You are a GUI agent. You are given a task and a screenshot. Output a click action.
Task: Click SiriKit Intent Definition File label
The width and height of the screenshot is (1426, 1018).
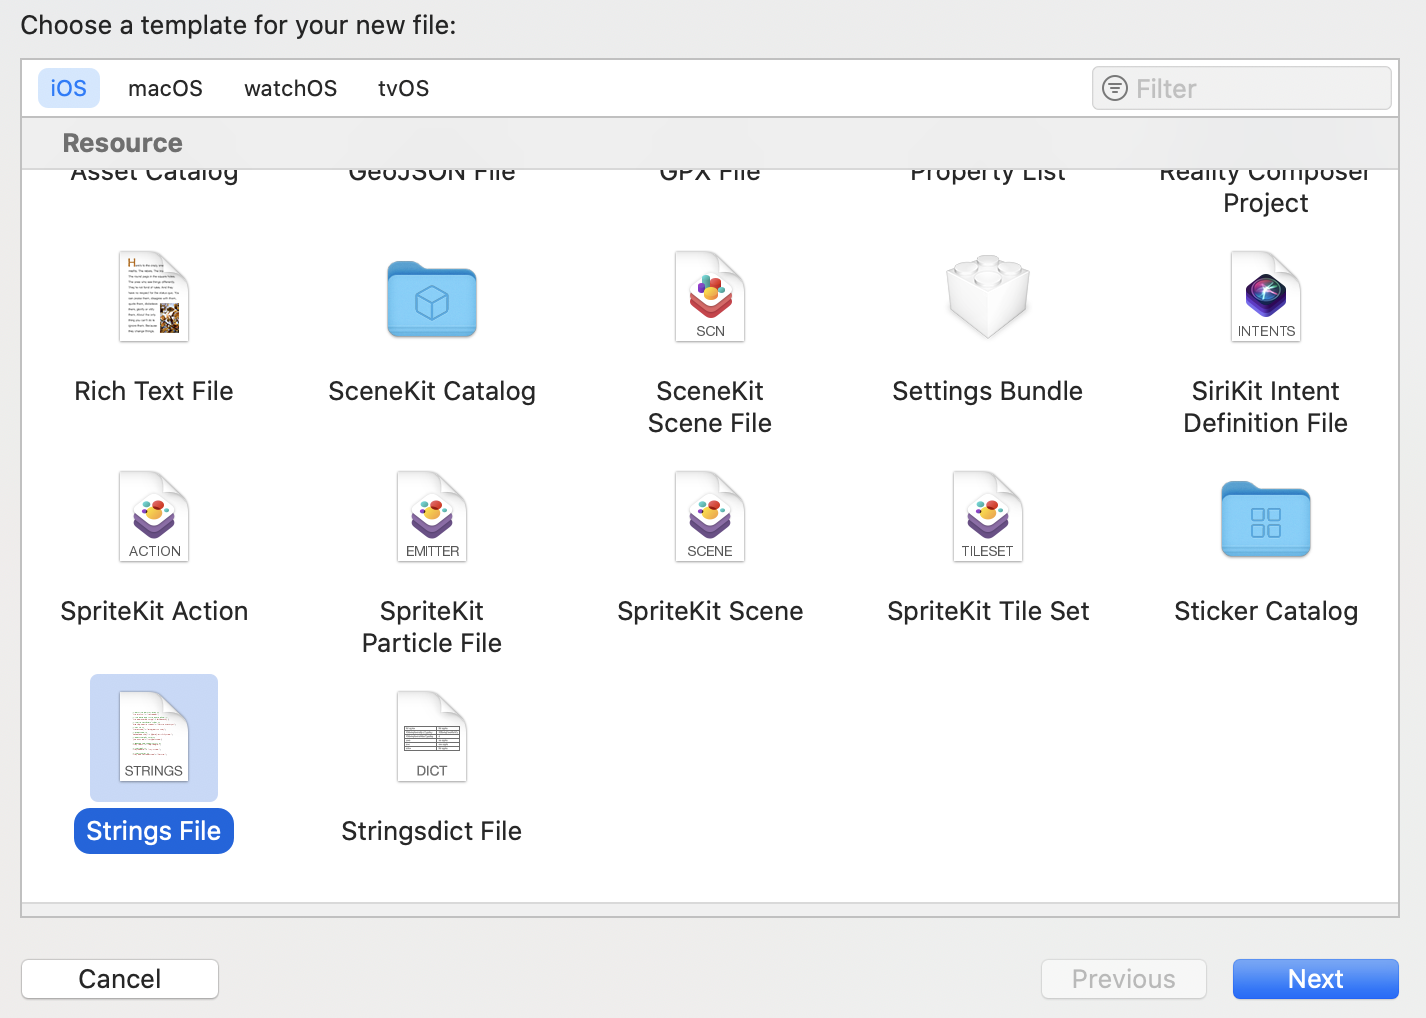pos(1266,407)
